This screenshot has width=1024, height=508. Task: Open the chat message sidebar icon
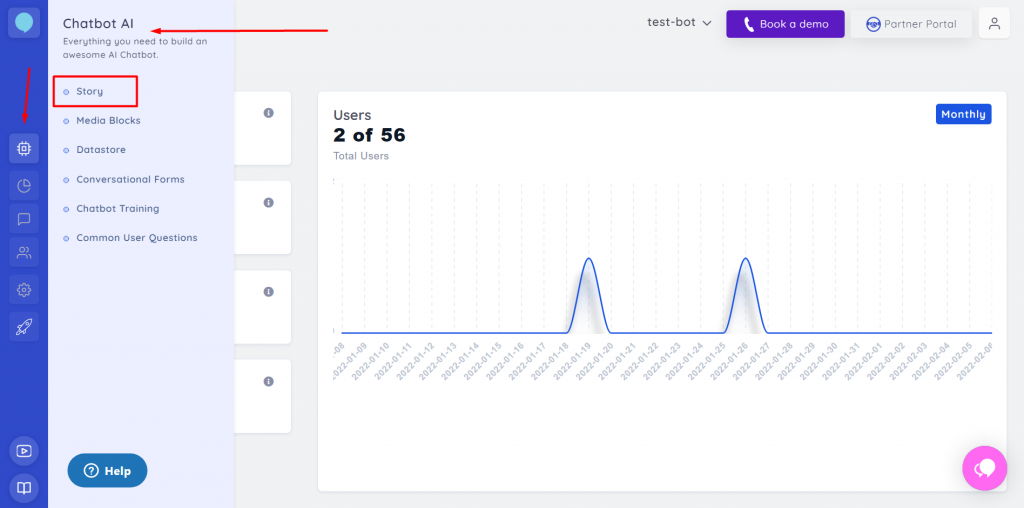[x=24, y=219]
